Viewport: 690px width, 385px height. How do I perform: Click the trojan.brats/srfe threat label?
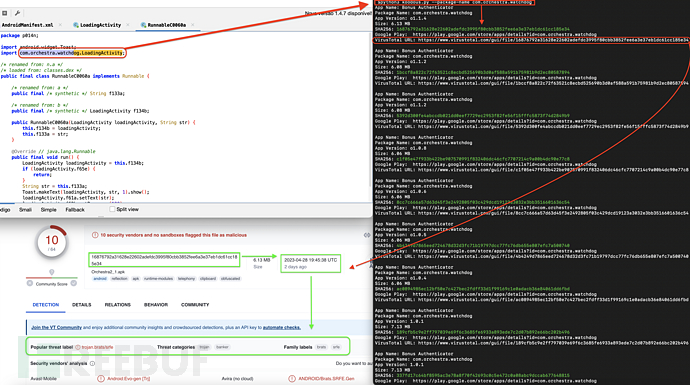(x=97, y=347)
